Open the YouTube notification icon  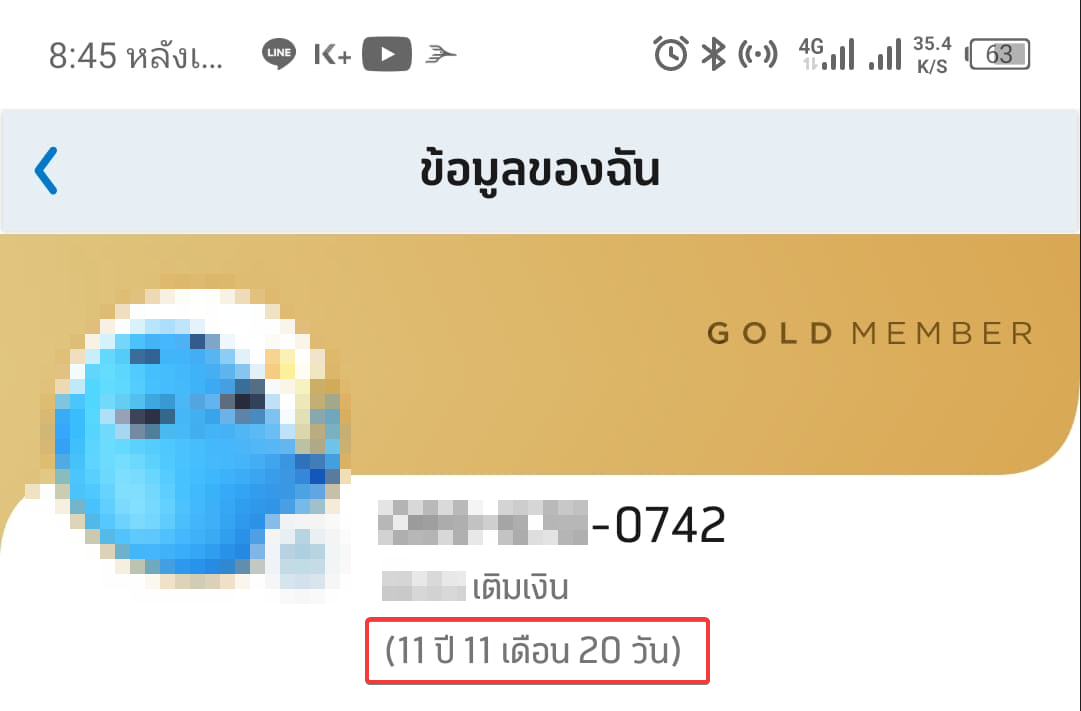click(x=387, y=54)
